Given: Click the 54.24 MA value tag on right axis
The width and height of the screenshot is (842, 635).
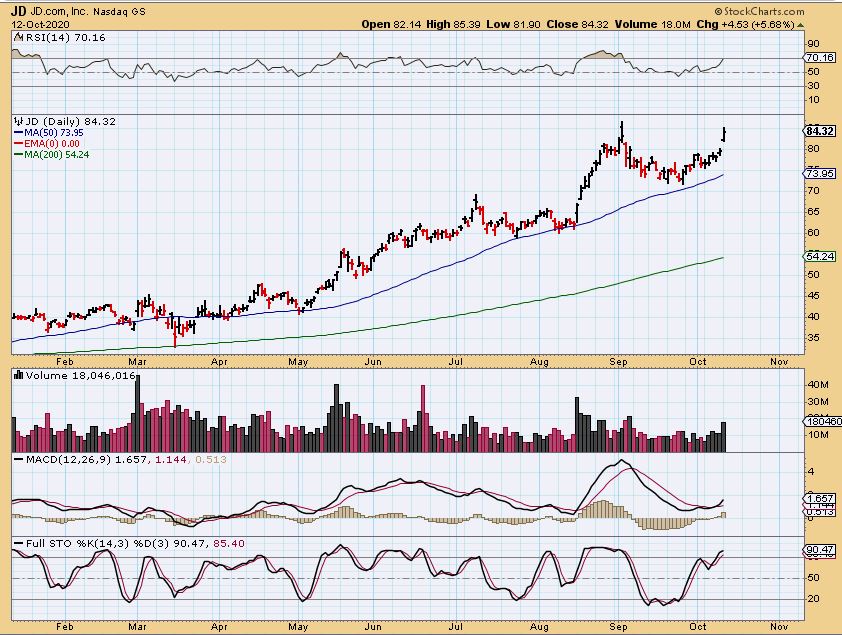Looking at the screenshot, I should pos(820,257).
